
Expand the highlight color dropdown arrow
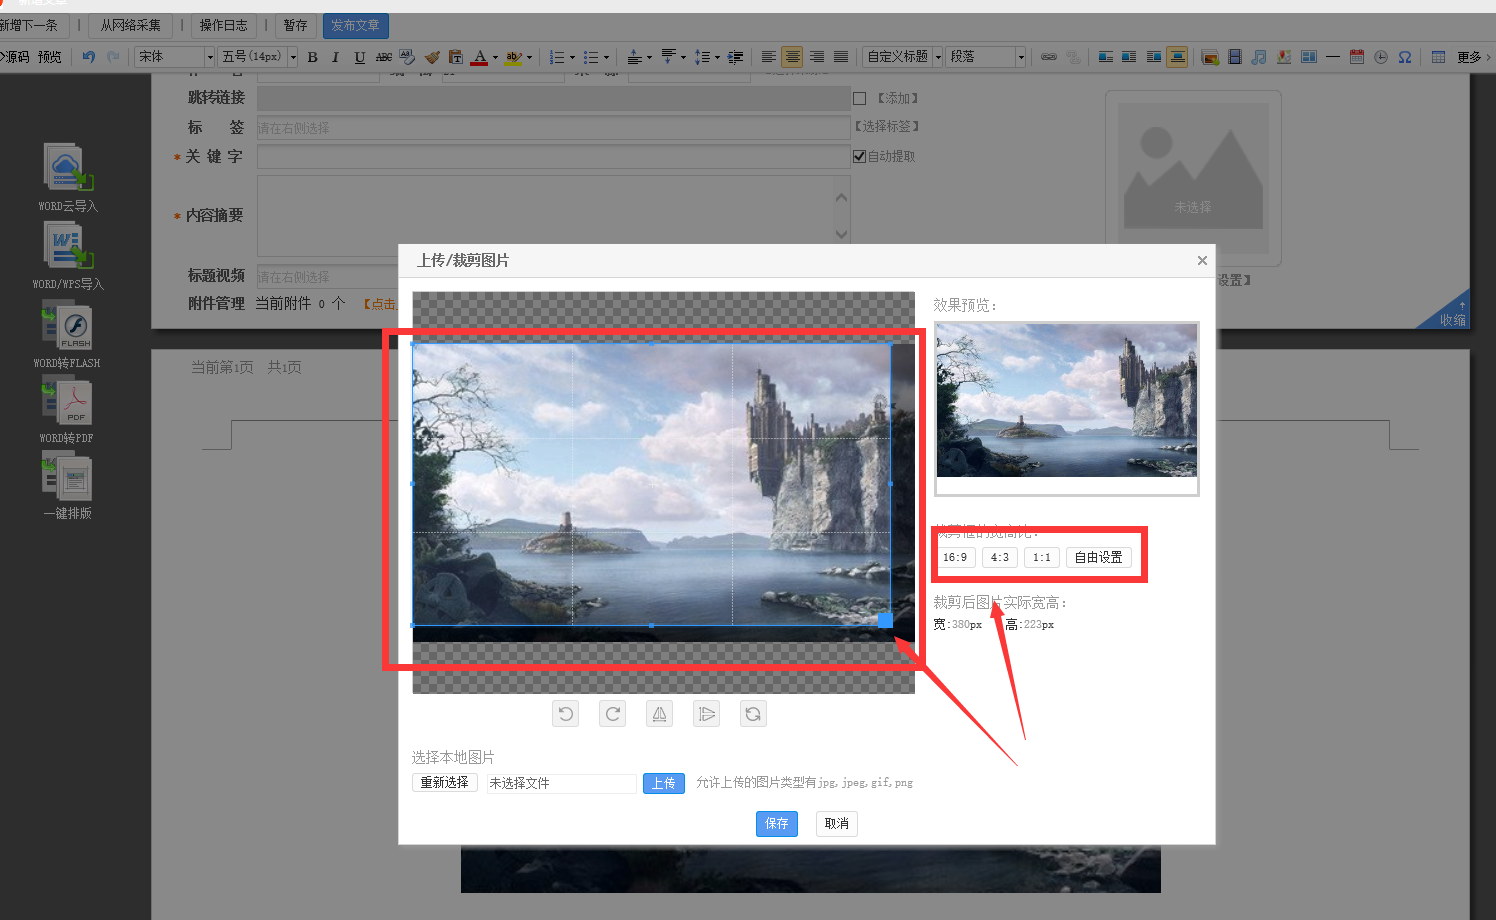pyautogui.click(x=529, y=57)
